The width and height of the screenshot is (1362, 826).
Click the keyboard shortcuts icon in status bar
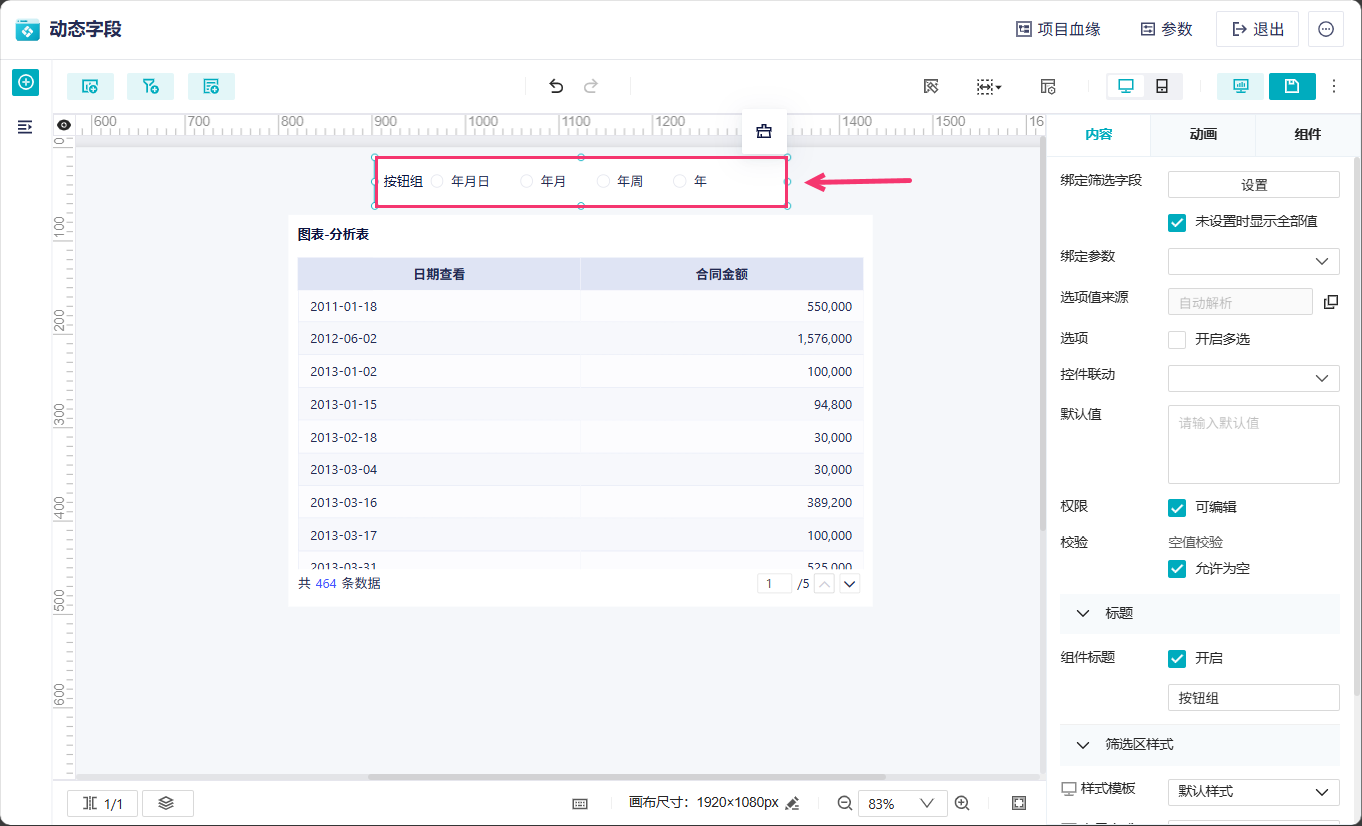(x=580, y=803)
